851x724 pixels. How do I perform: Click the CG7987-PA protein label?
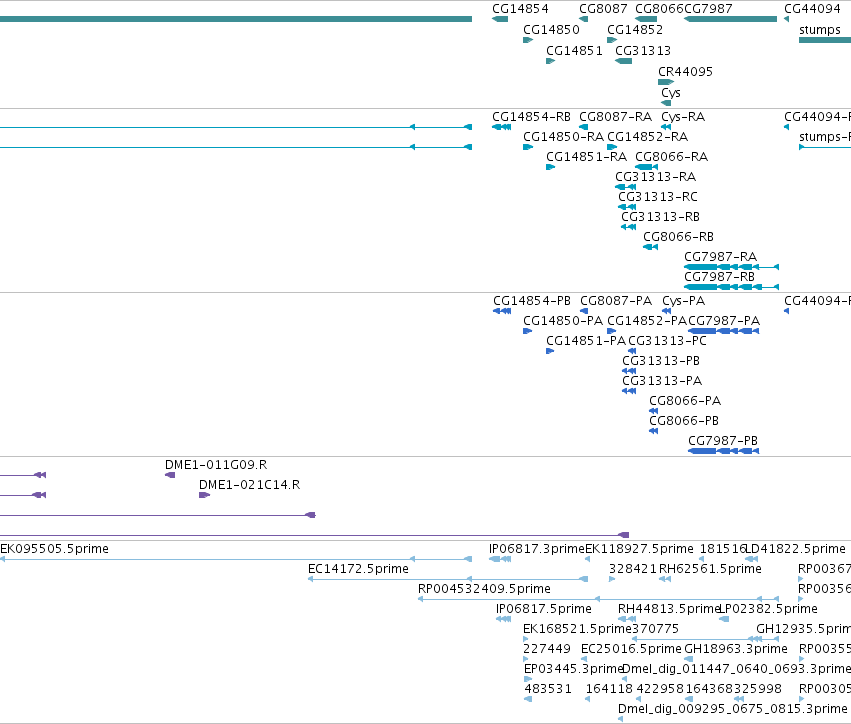(724, 321)
